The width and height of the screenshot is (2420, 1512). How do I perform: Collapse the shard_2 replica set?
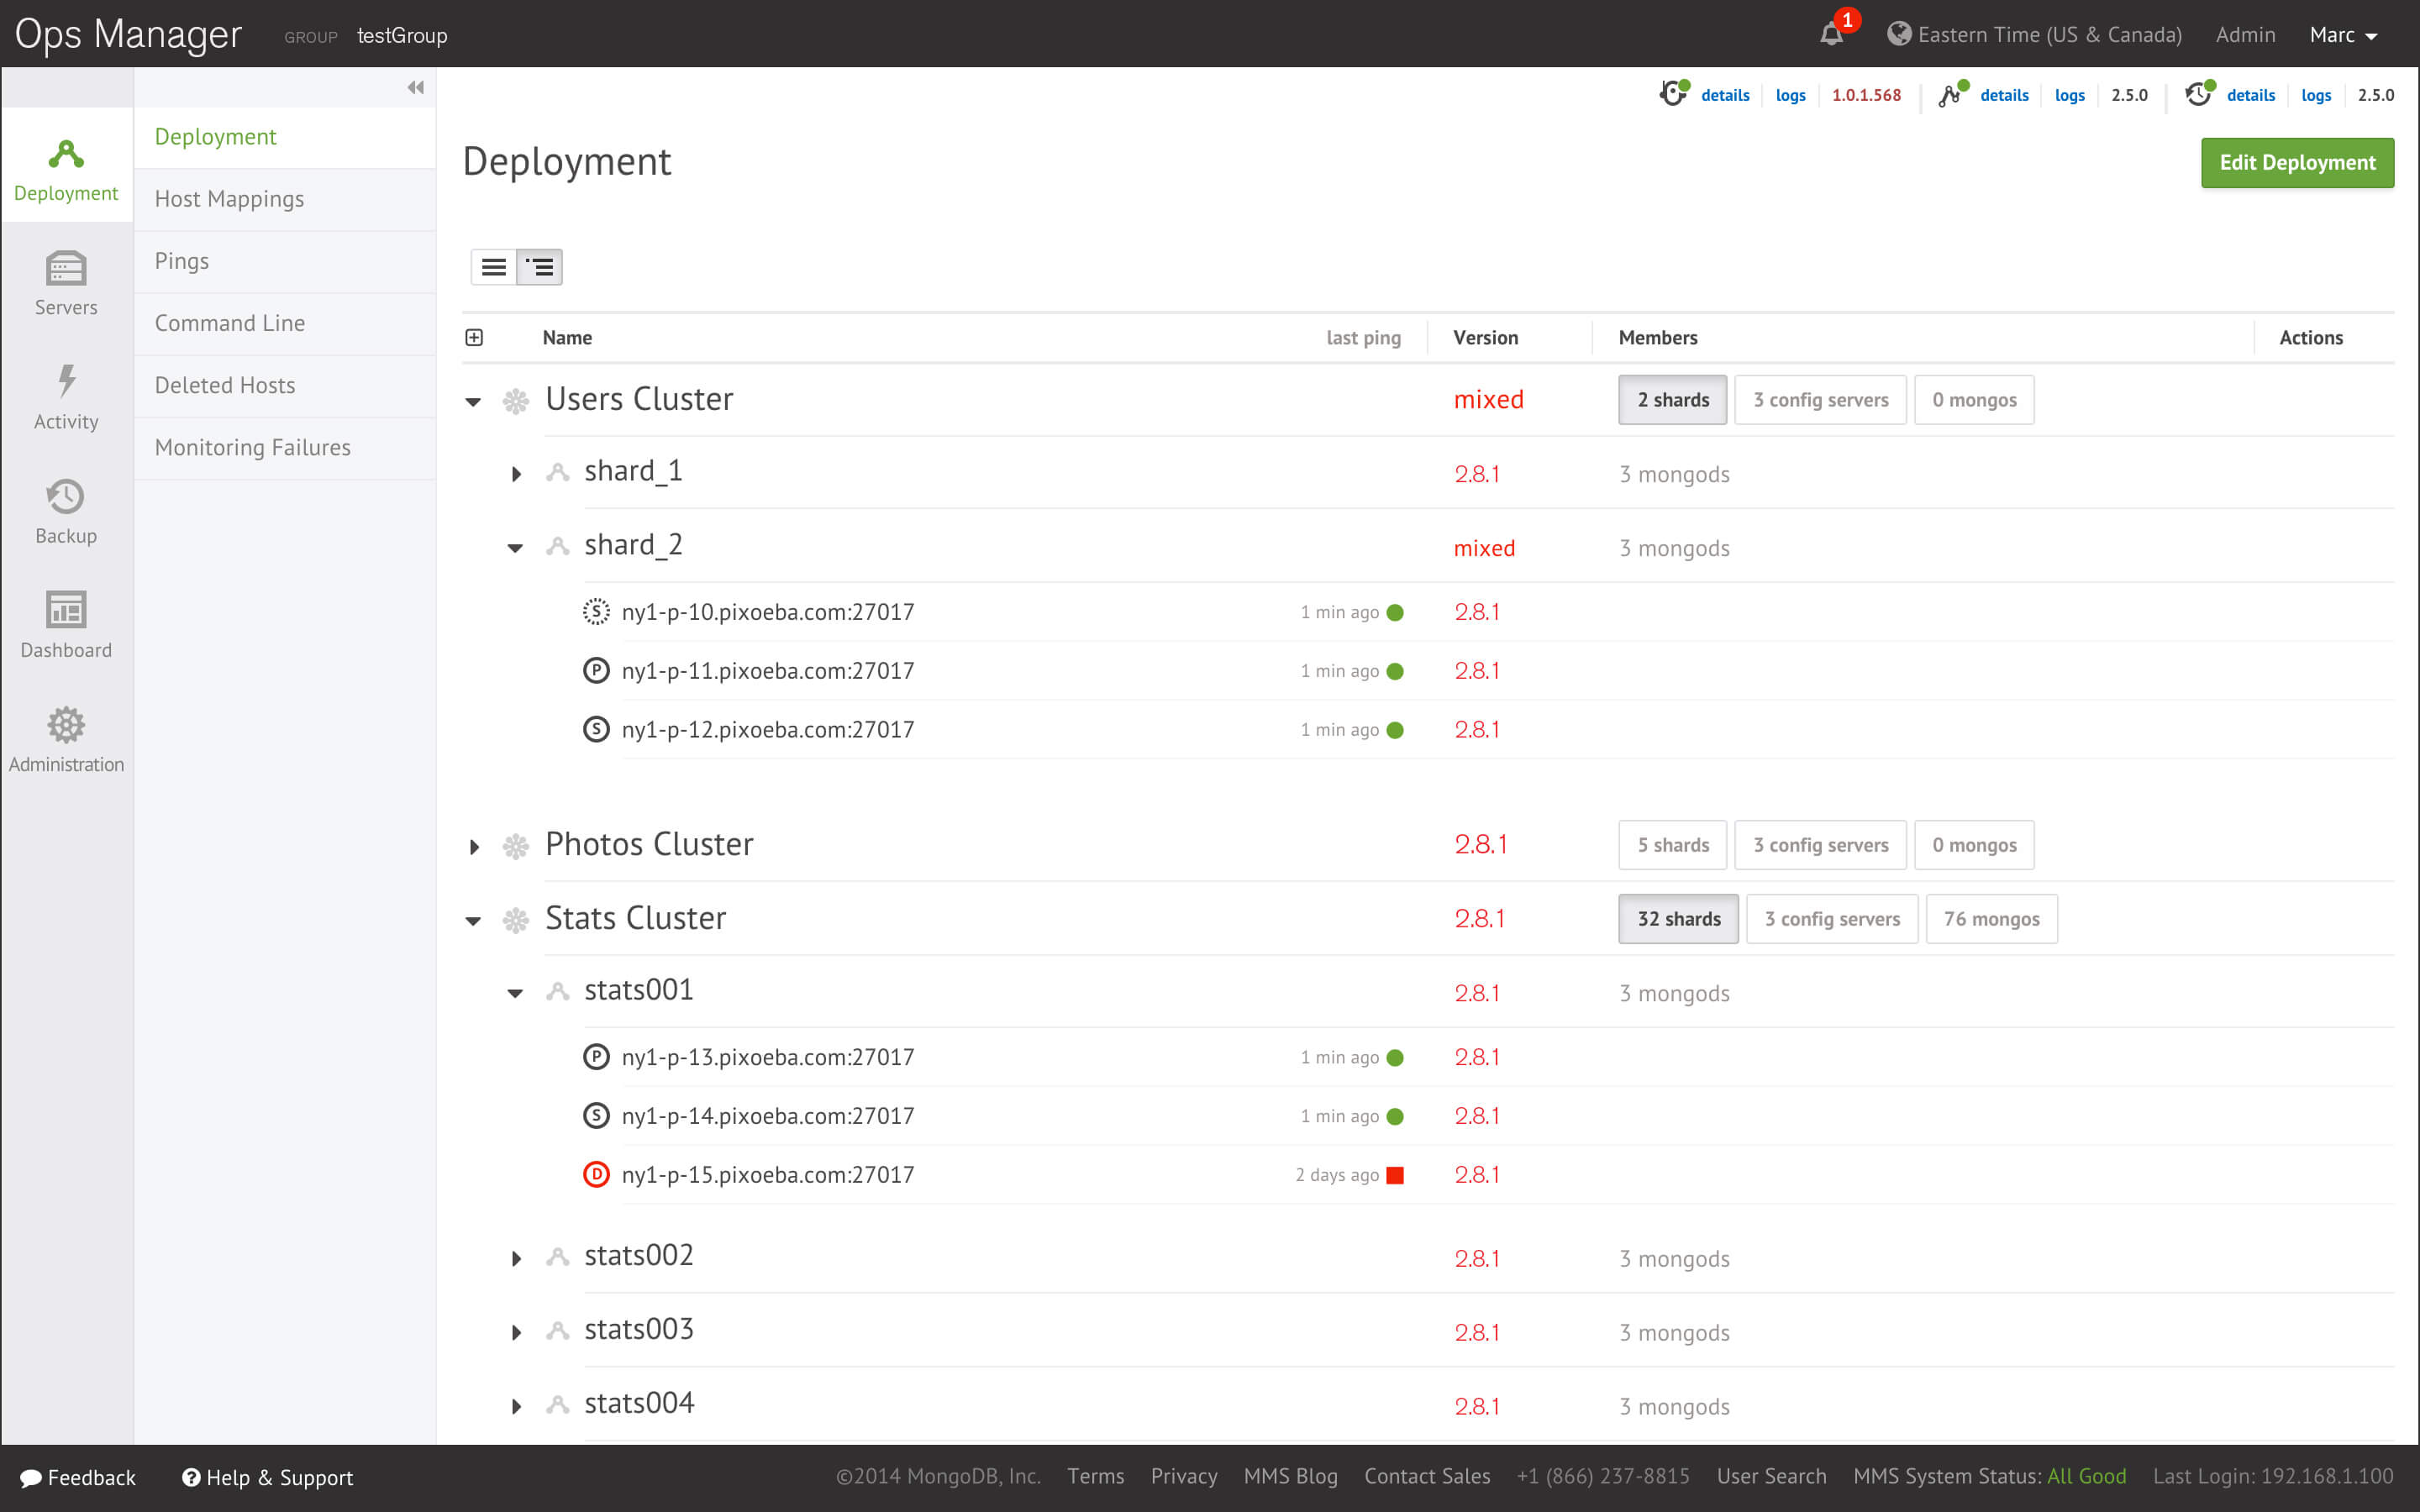click(x=515, y=548)
